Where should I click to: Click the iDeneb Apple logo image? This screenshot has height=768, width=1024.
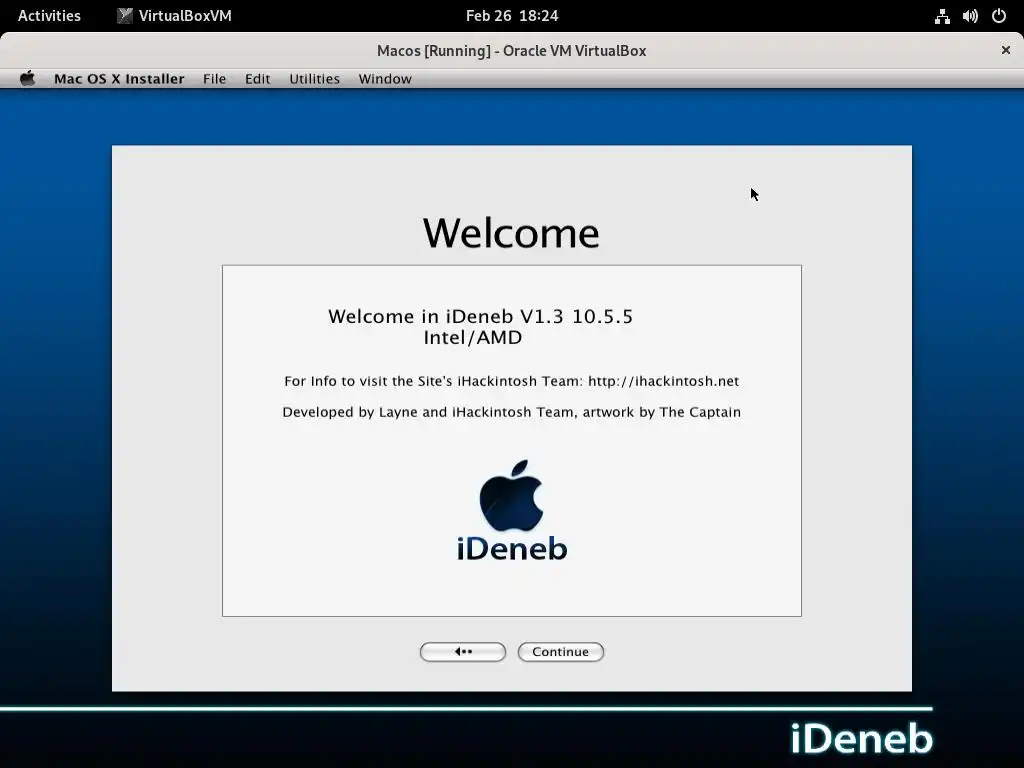pyautogui.click(x=511, y=510)
